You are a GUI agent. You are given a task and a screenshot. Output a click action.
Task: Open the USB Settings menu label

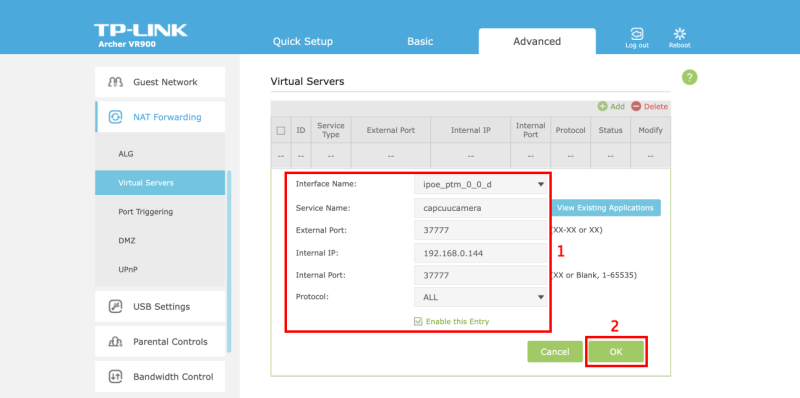tap(161, 307)
